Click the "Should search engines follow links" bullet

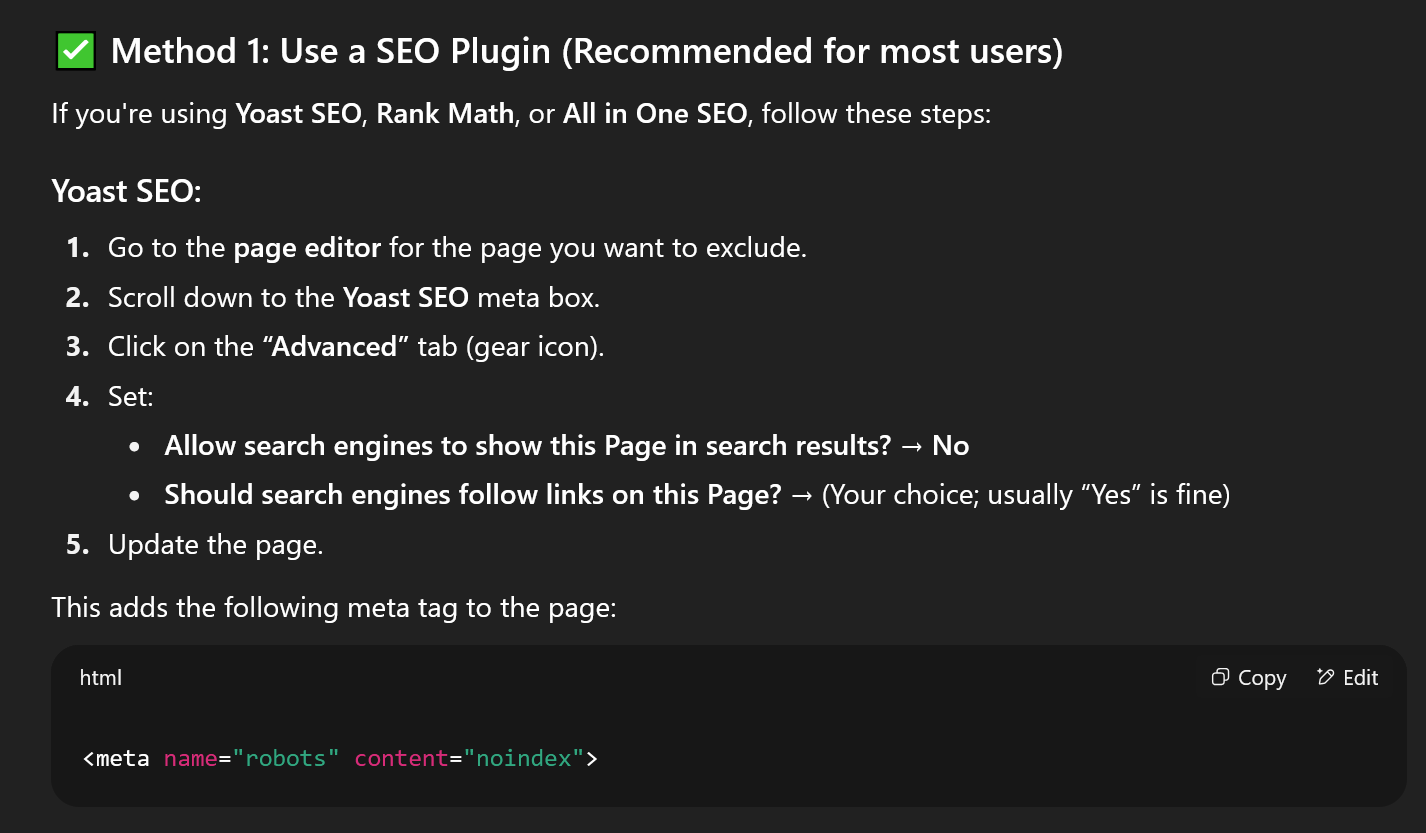(472, 495)
